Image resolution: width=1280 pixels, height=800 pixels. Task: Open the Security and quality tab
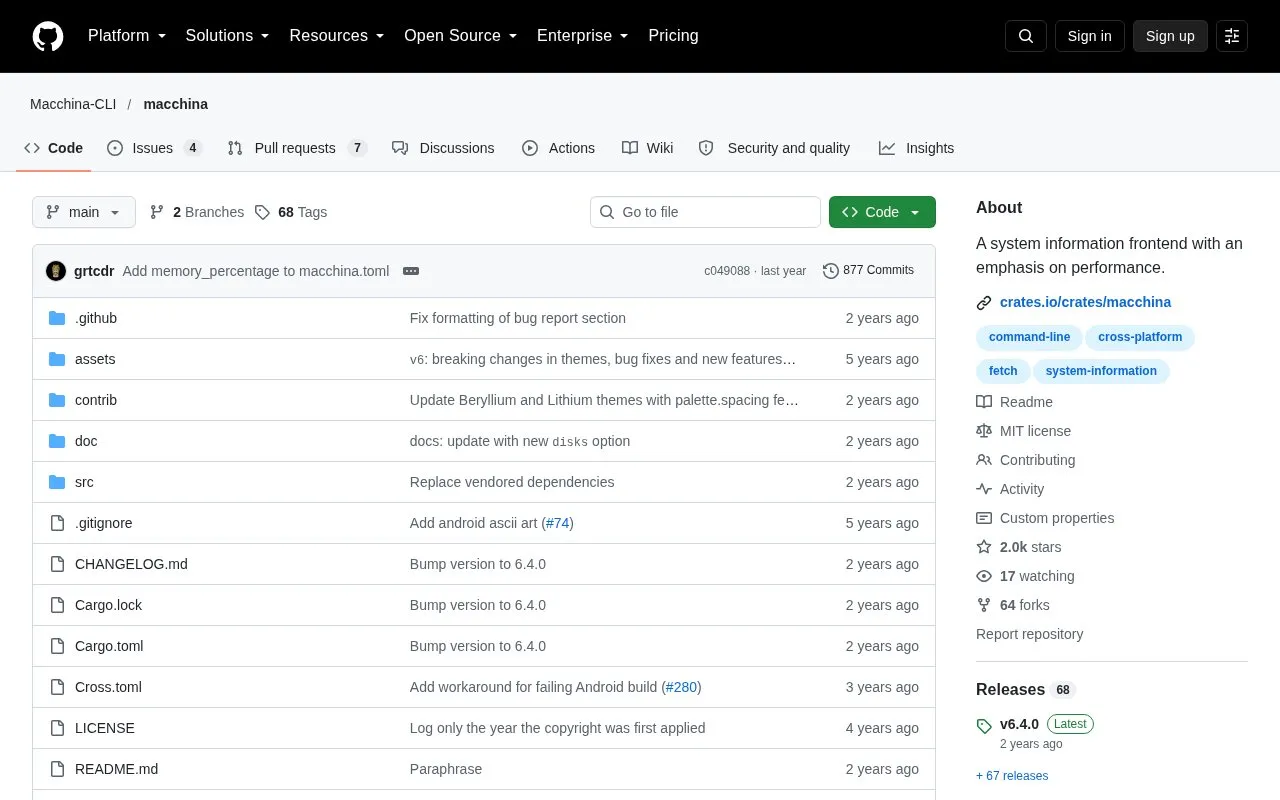pos(774,148)
